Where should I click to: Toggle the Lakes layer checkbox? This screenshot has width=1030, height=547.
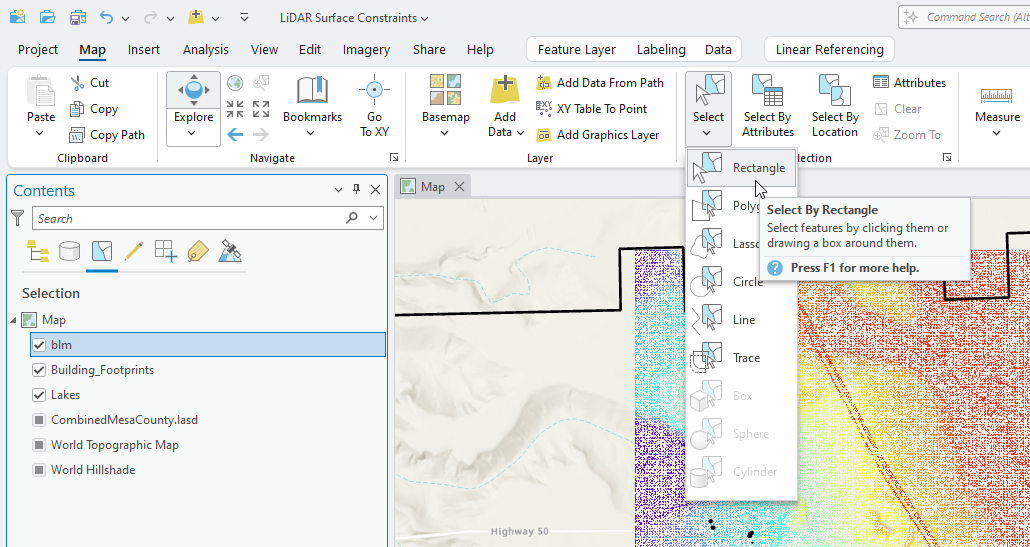(x=39, y=395)
